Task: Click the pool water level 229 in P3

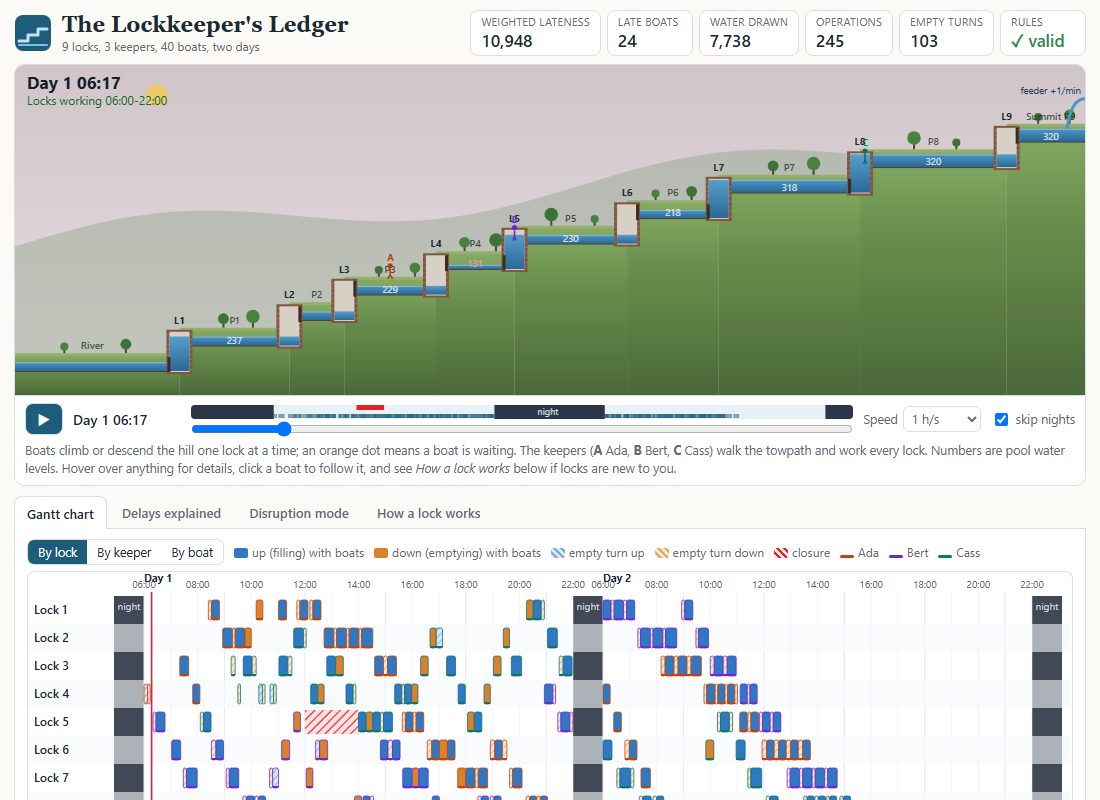Action: tap(390, 289)
